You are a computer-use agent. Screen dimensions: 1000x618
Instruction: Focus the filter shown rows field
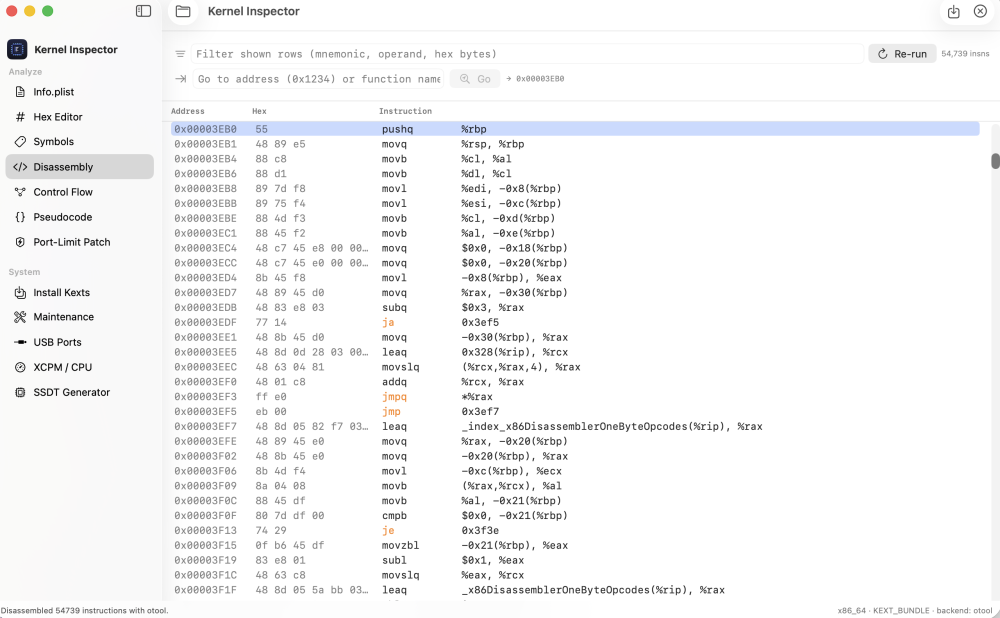point(527,54)
